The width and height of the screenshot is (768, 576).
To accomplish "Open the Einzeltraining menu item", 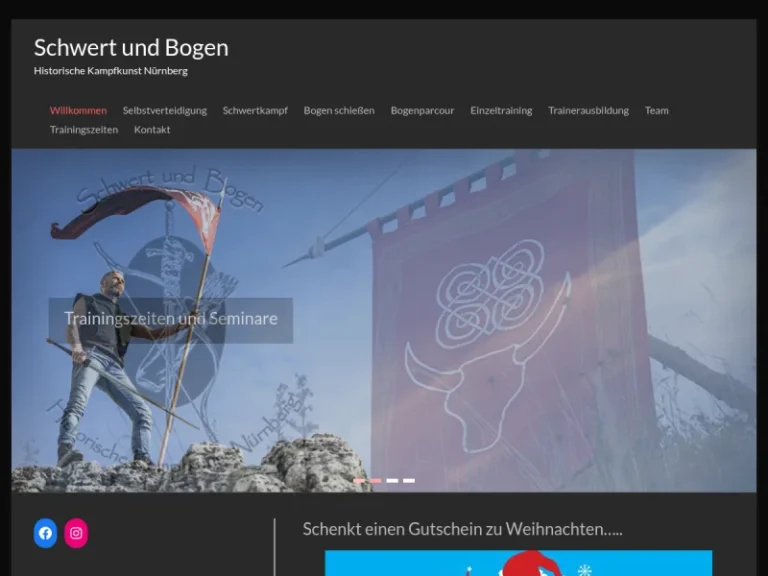I will click(x=501, y=110).
